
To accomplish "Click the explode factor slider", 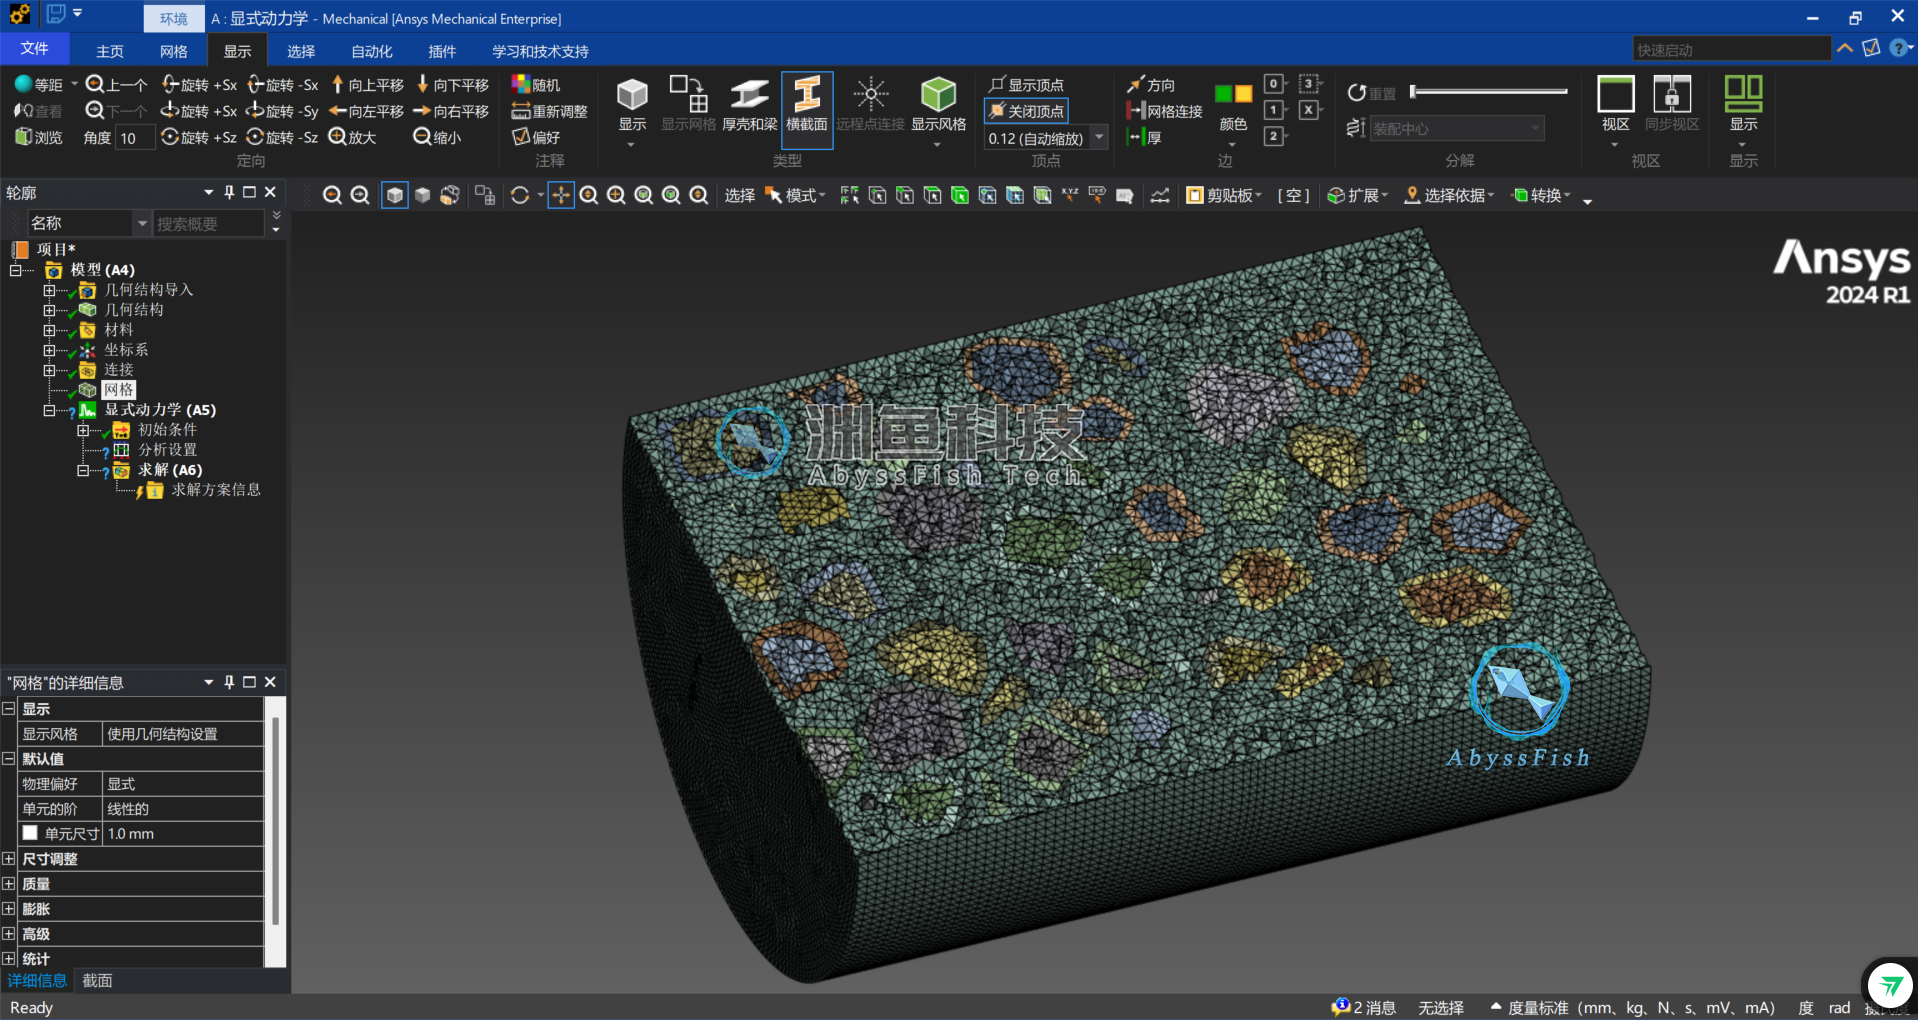I will coord(1488,92).
